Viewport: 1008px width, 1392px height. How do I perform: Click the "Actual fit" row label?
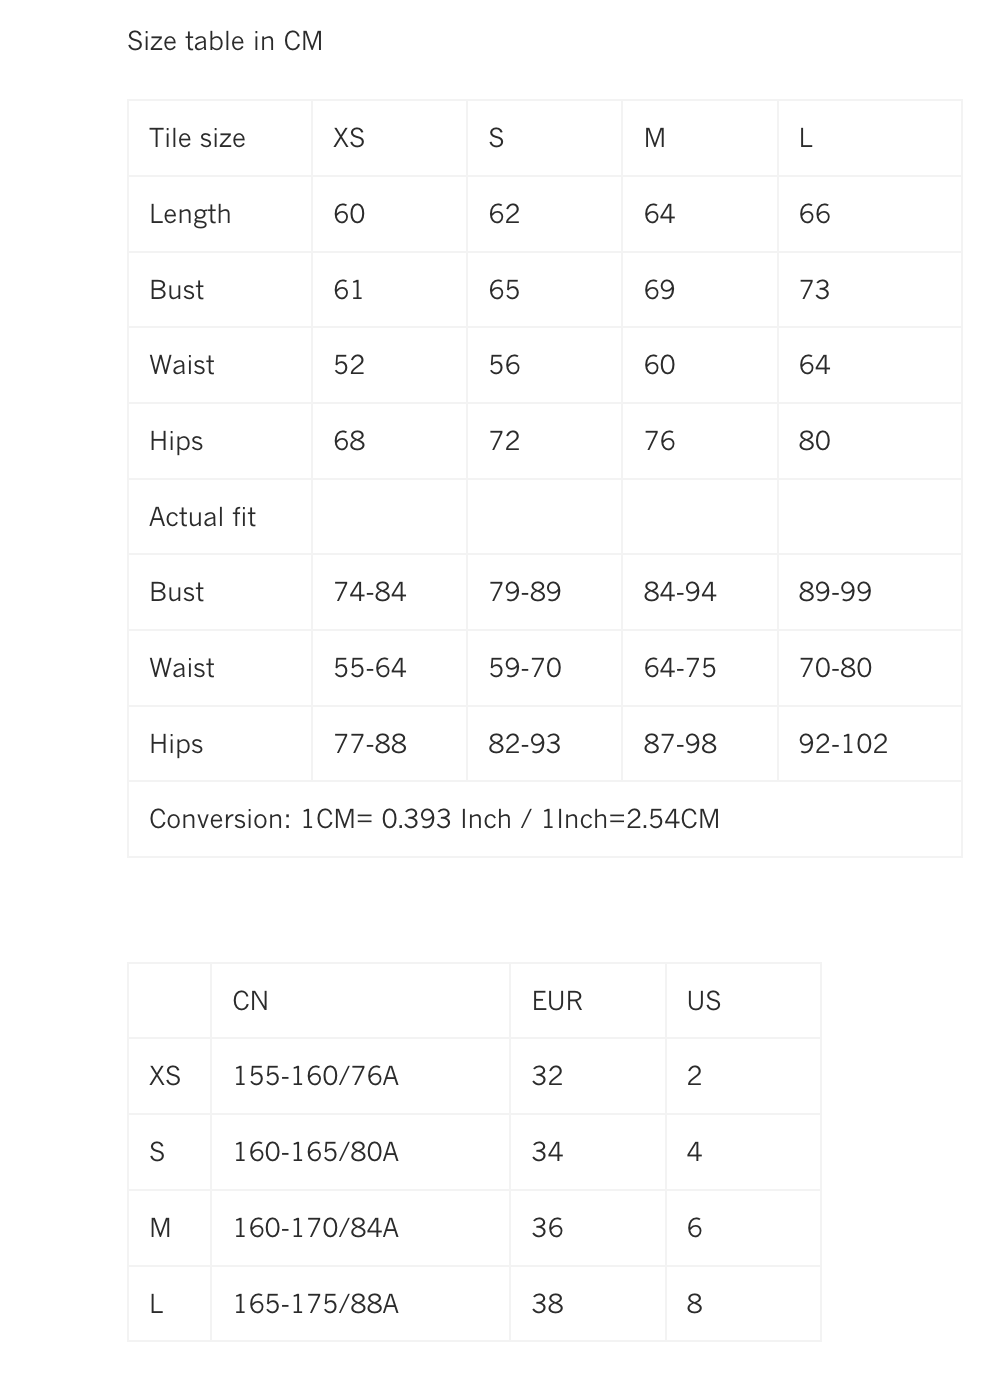(x=202, y=517)
